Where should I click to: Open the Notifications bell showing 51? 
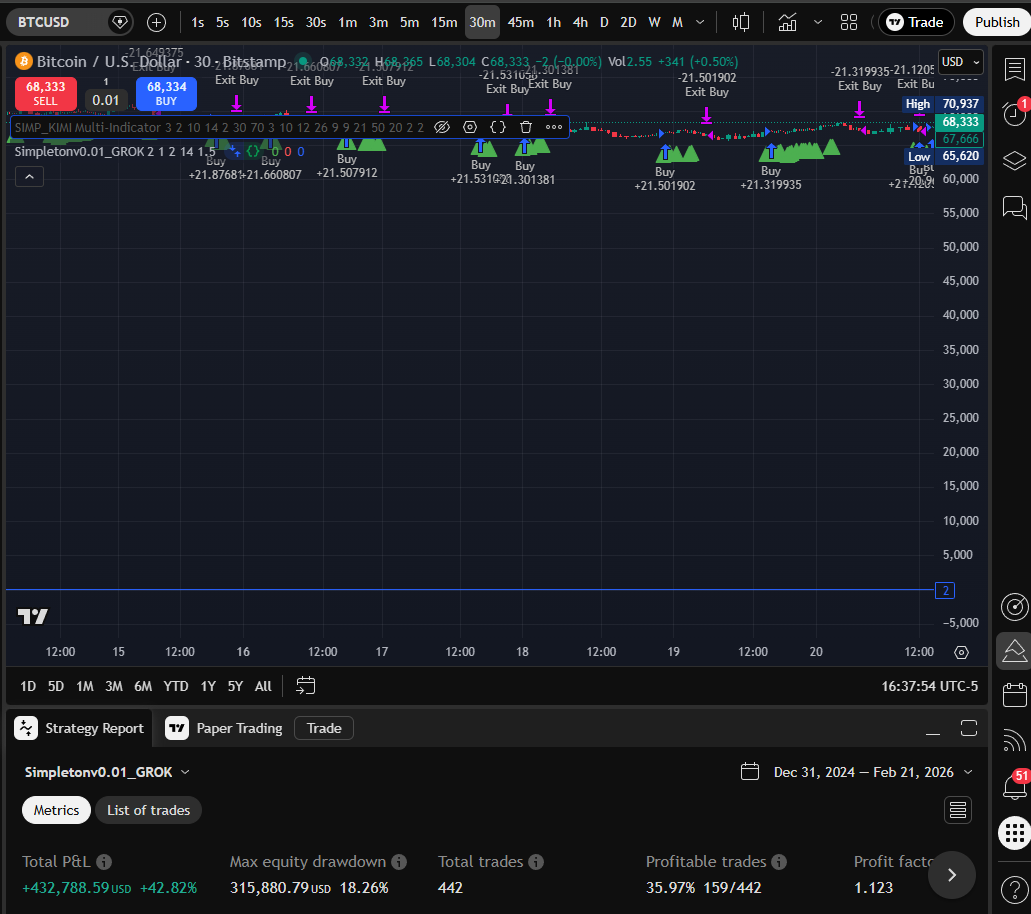1013,786
